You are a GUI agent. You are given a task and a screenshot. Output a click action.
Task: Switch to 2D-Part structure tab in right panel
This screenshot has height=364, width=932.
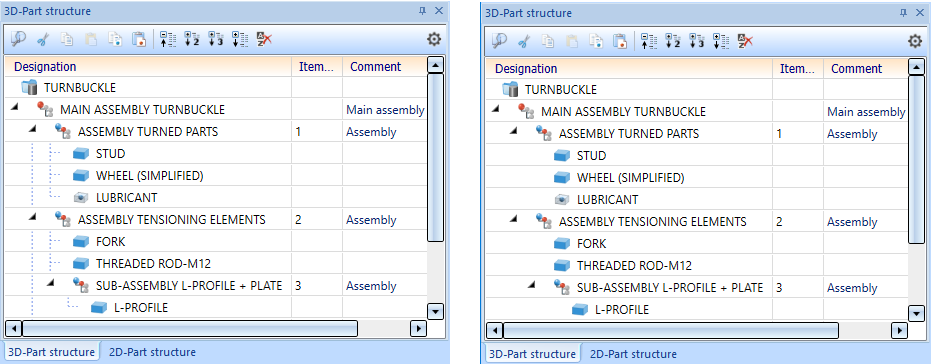(x=633, y=354)
